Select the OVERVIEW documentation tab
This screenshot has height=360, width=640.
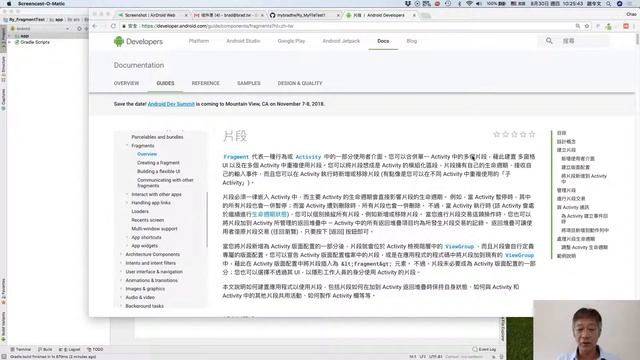point(126,83)
